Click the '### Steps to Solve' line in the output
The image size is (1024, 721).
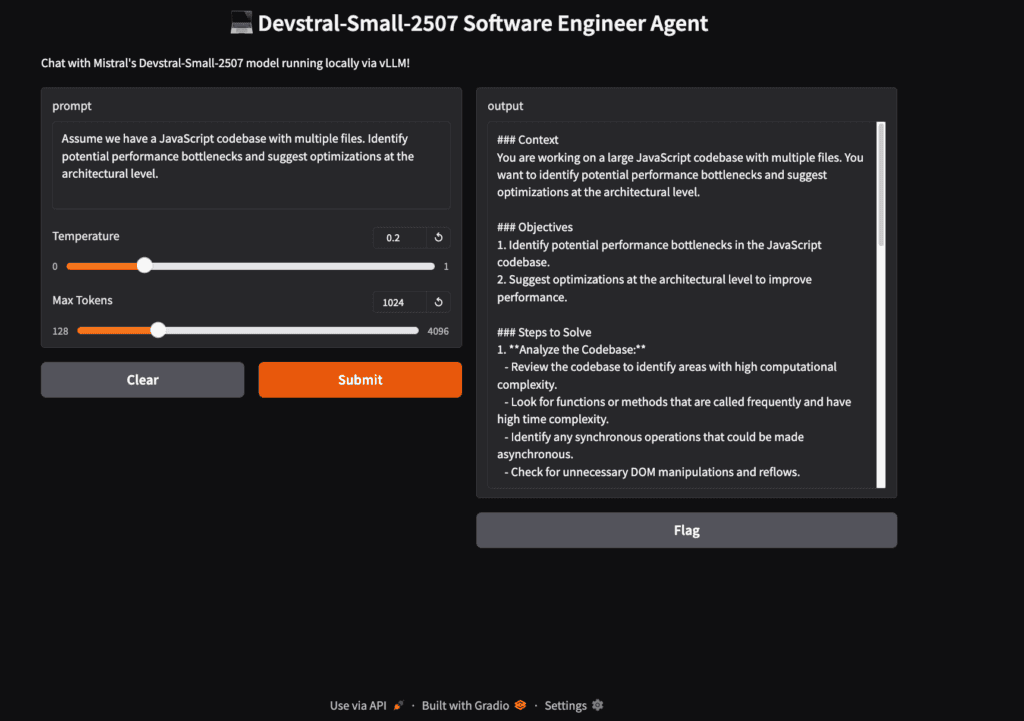(x=544, y=332)
